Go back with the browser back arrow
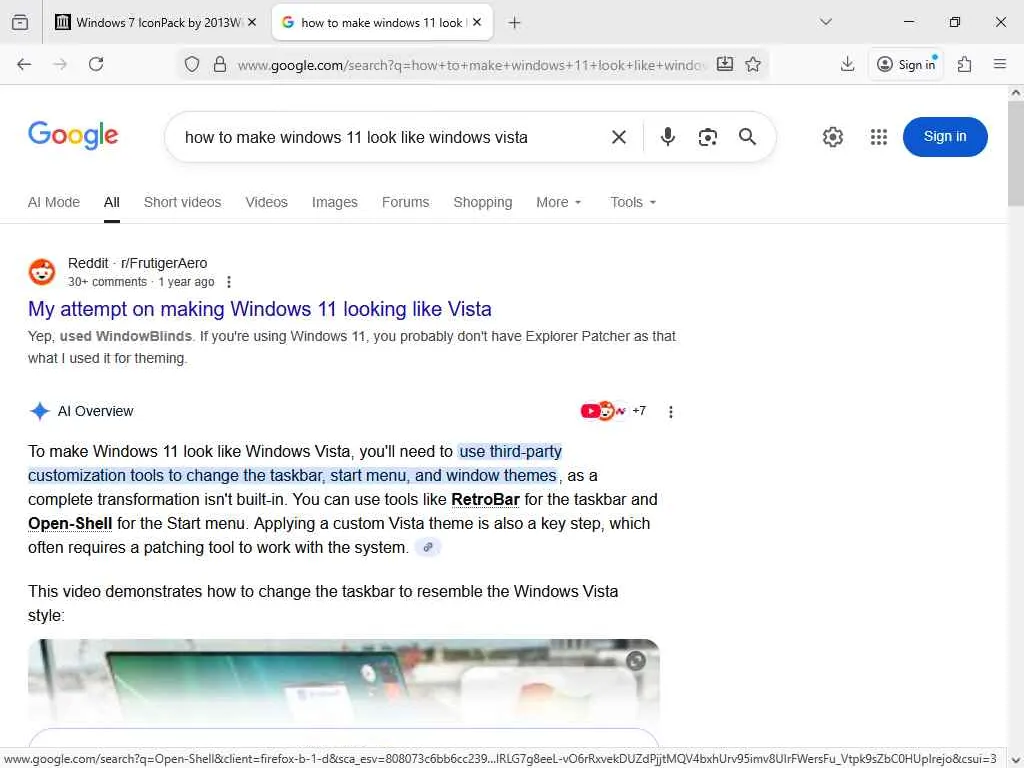The width and height of the screenshot is (1024, 768). 24,64
